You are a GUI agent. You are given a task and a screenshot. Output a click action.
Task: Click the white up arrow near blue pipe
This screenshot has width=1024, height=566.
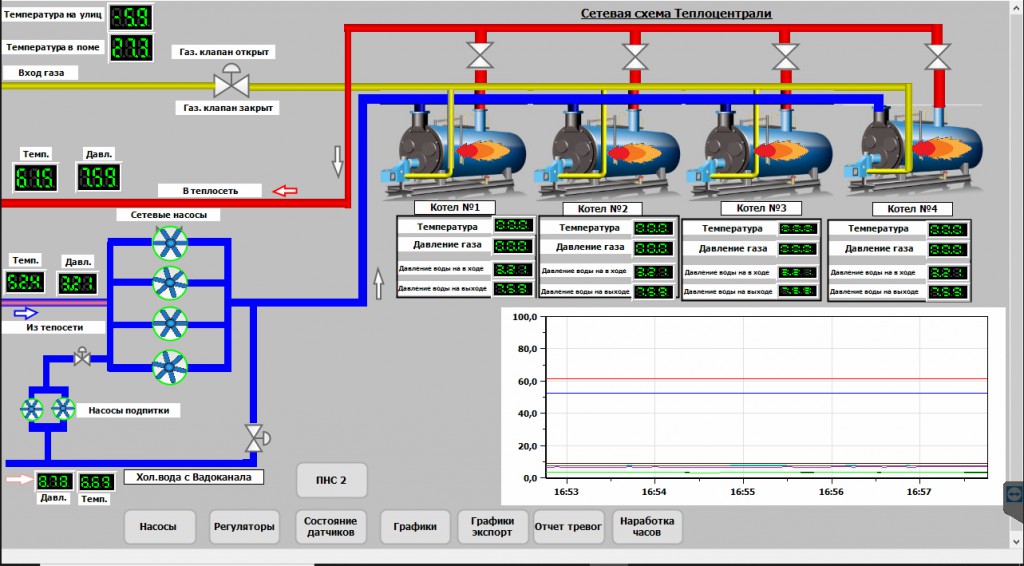[378, 283]
